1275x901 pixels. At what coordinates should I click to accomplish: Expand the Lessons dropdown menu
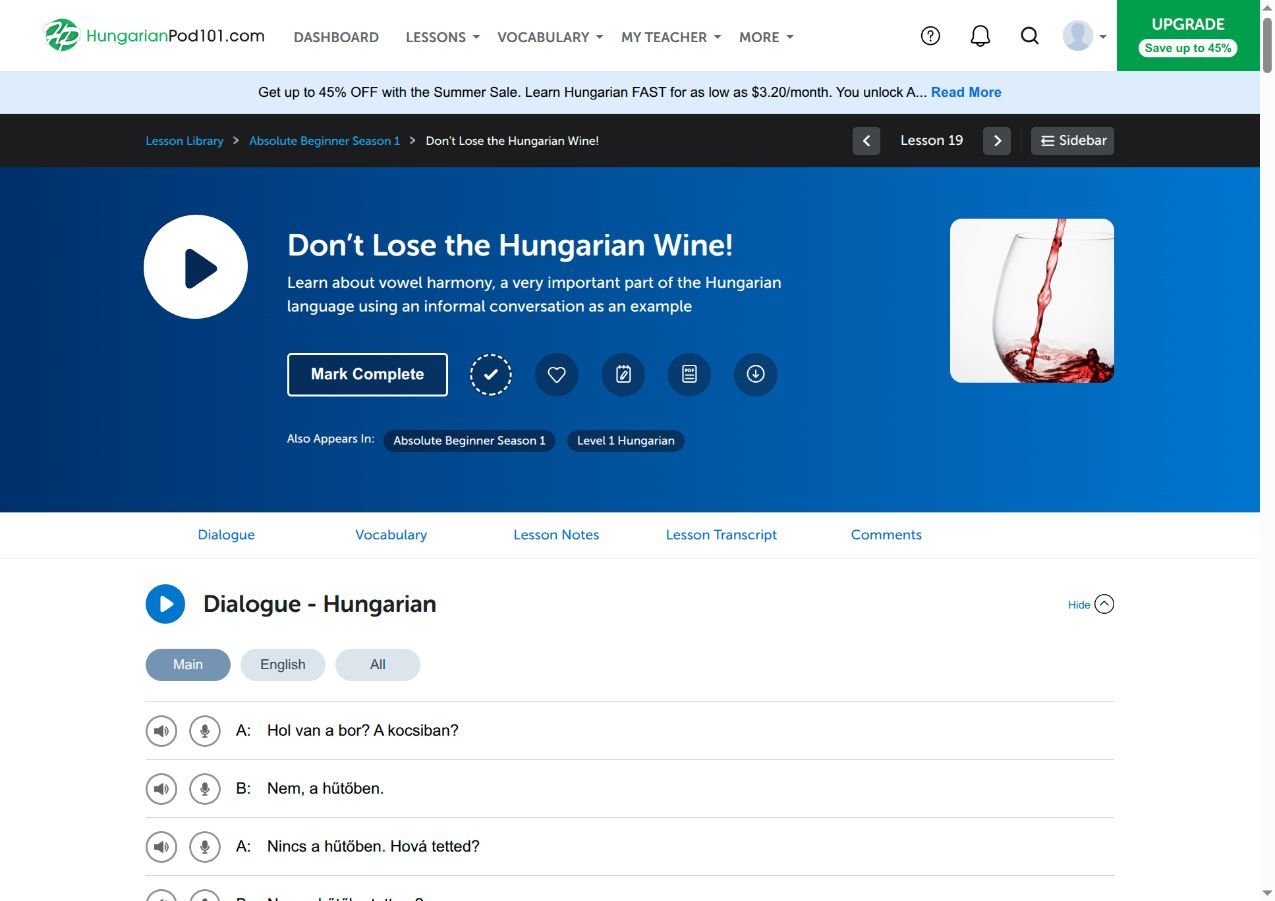[442, 37]
